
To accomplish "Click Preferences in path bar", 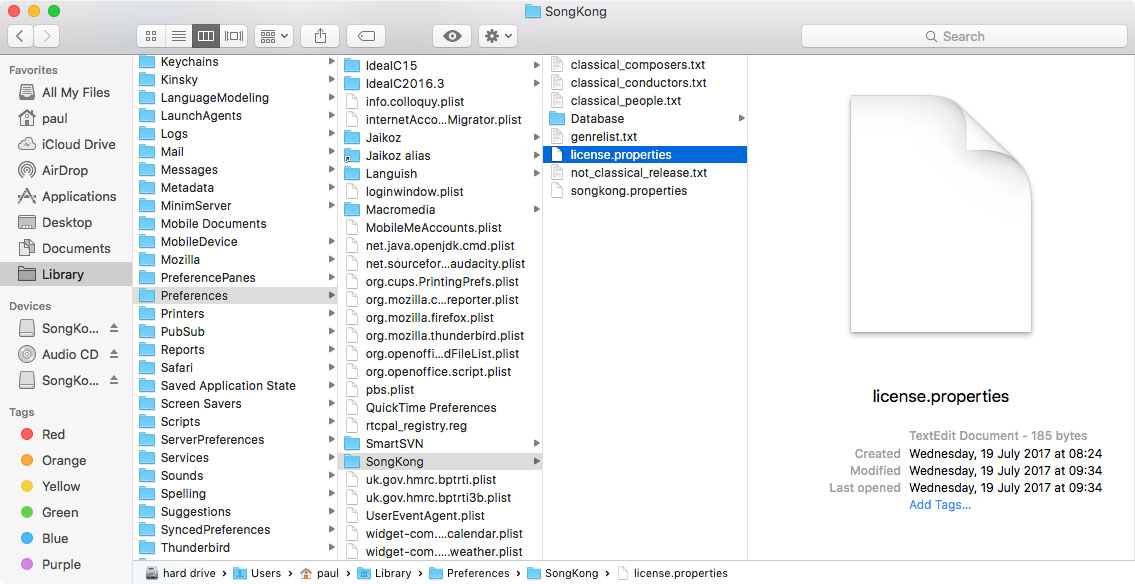I will [x=469, y=573].
